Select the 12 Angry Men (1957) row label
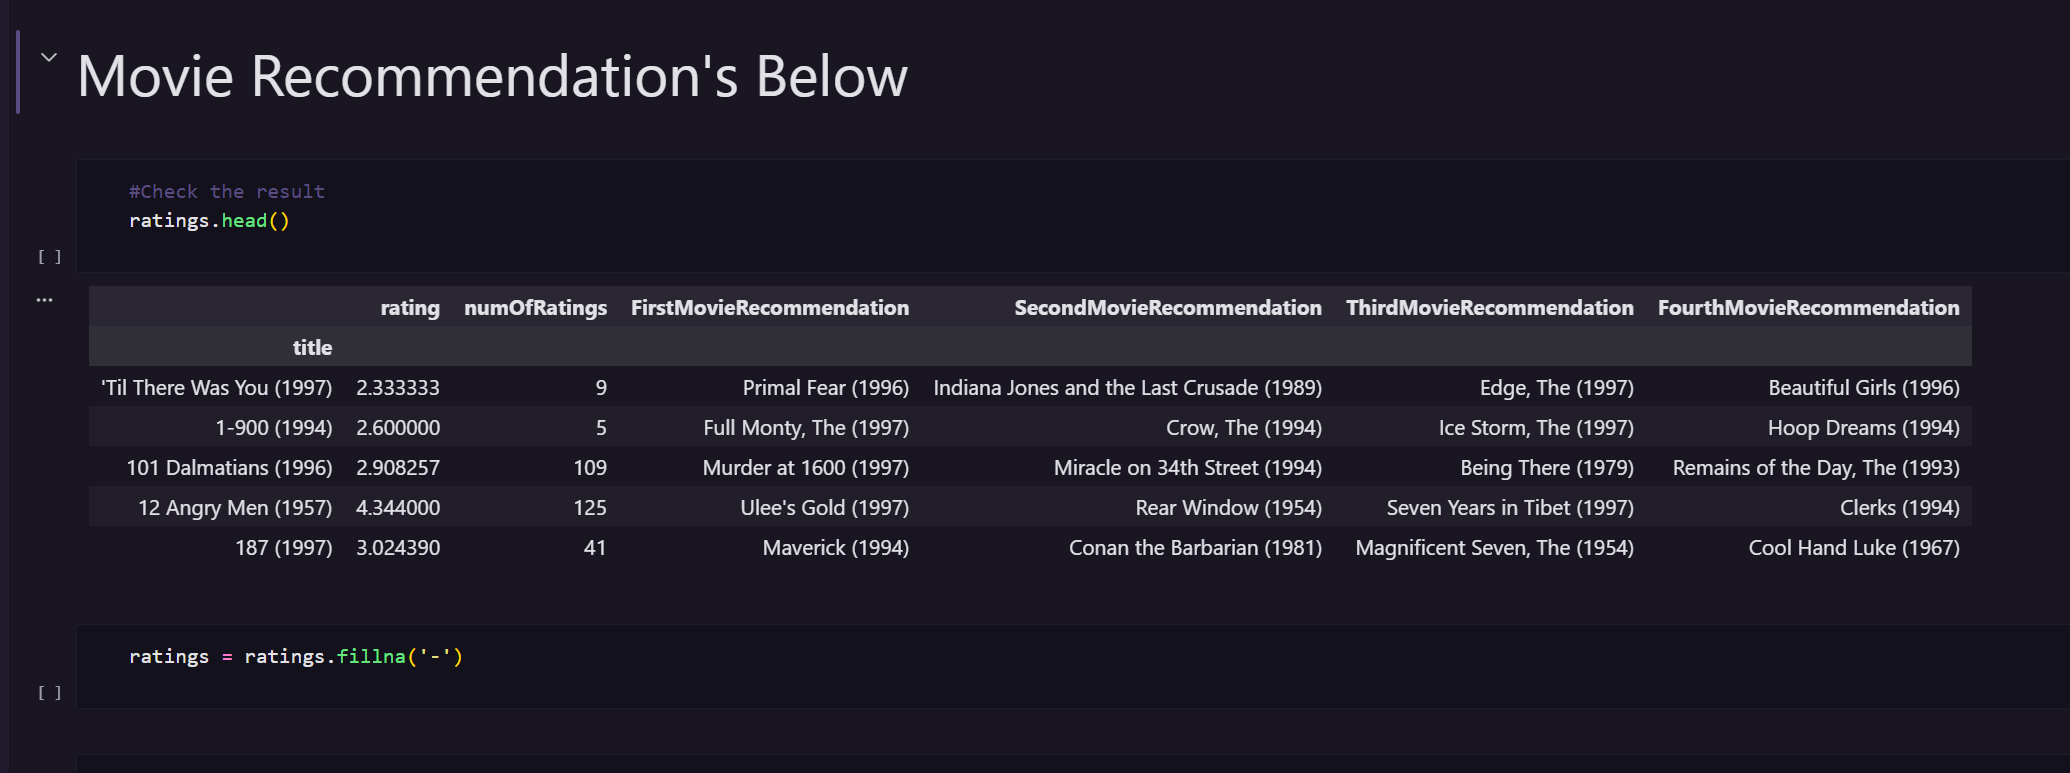This screenshot has height=773, width=2070. click(235, 508)
